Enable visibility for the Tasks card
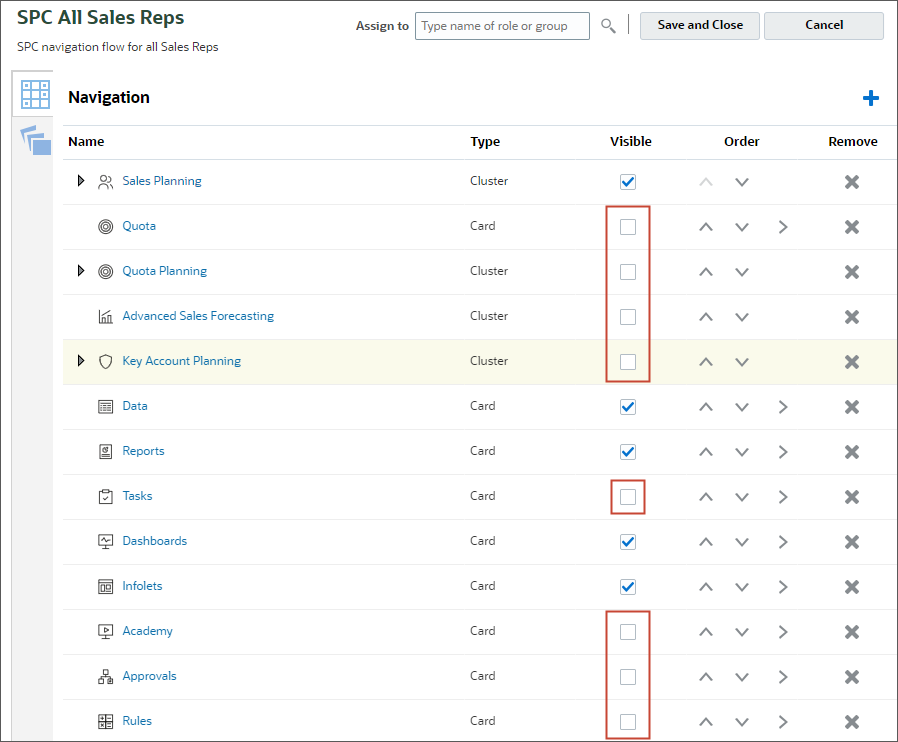 pyautogui.click(x=628, y=496)
